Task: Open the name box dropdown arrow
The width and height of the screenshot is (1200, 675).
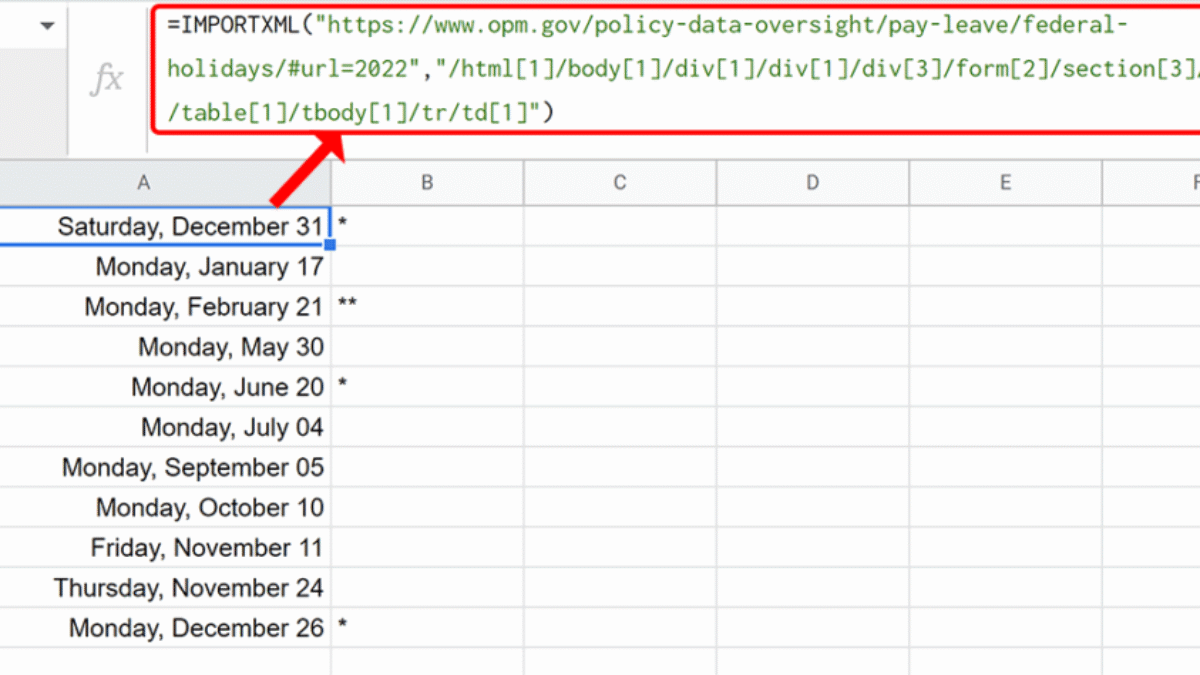Action: tap(47, 25)
